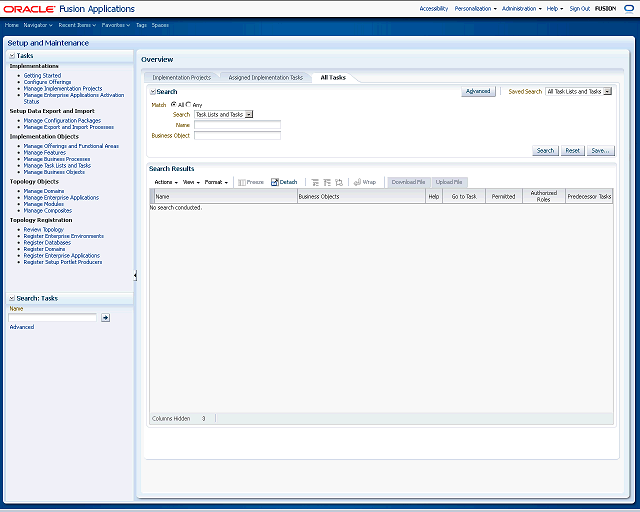Viewport: 640px width, 512px height.
Task: Click the Detach table icon
Action: point(274,182)
